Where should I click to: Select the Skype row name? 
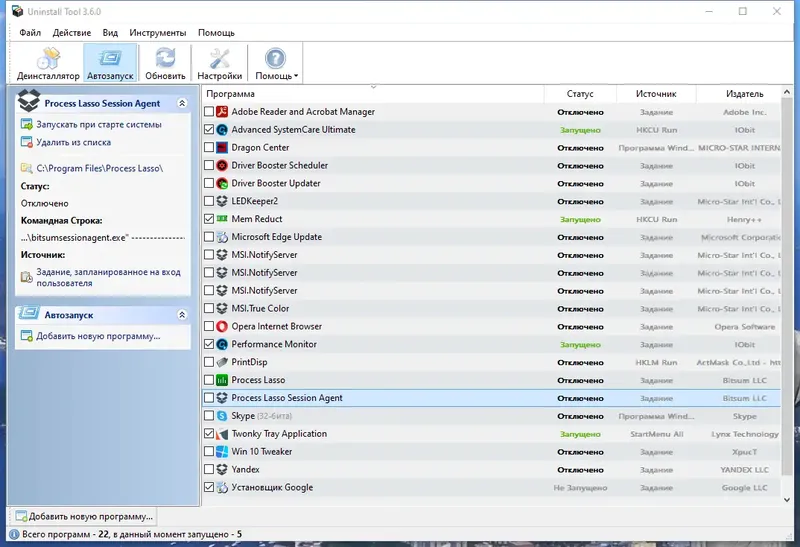coord(243,416)
